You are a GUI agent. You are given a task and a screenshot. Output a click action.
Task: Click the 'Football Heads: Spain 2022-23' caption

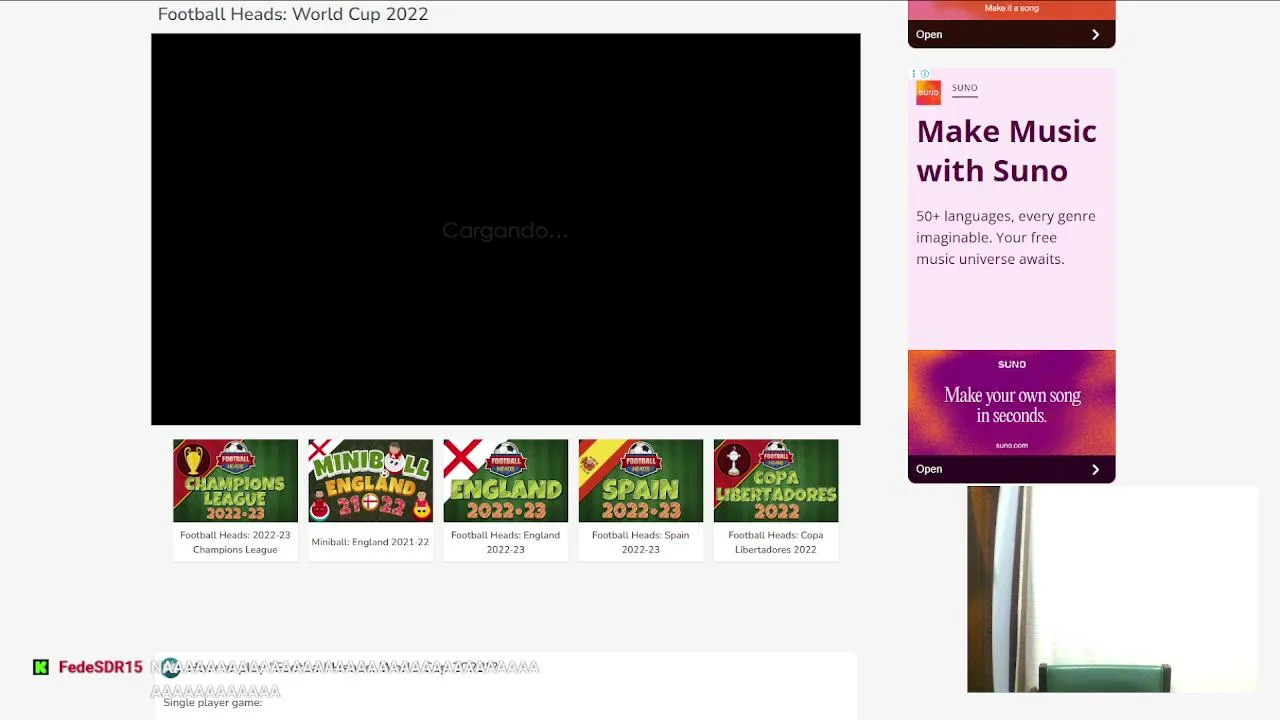(x=640, y=542)
